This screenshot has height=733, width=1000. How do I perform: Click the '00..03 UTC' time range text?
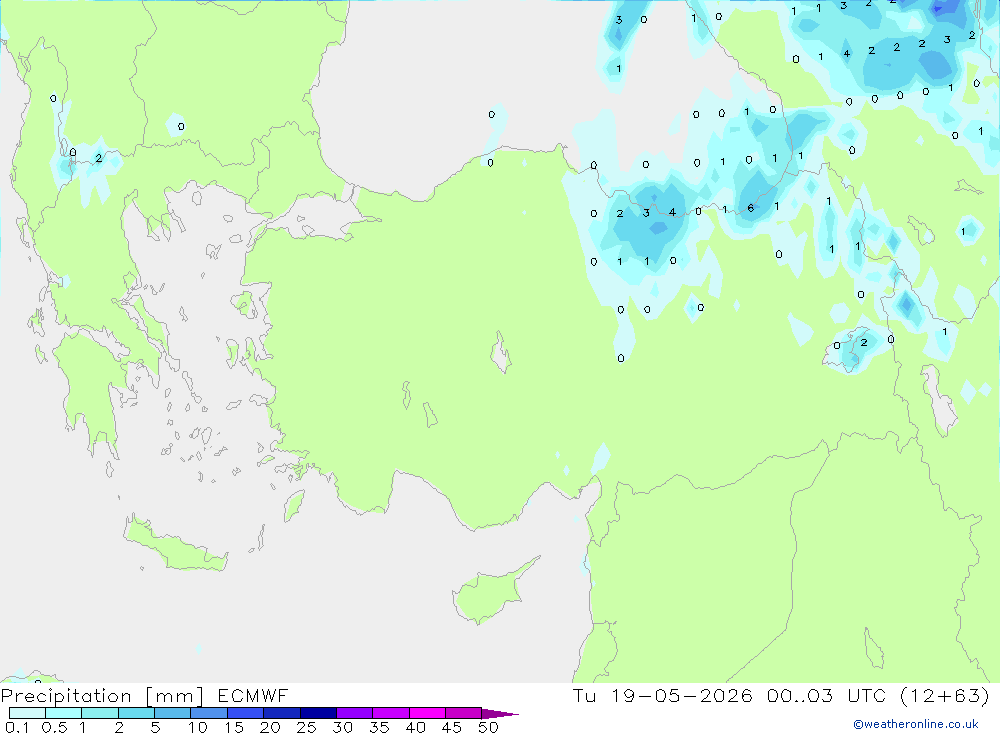pos(827,695)
